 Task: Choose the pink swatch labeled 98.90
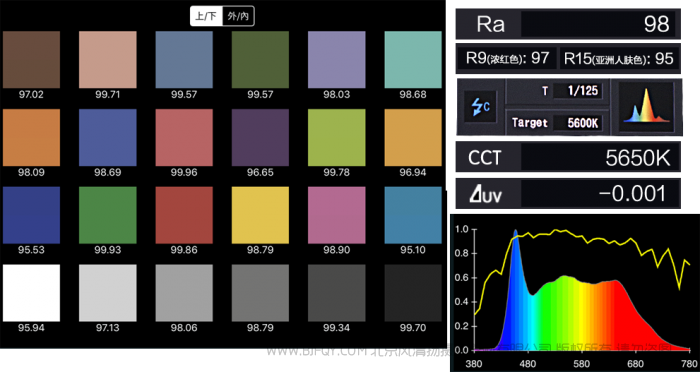pyautogui.click(x=337, y=215)
